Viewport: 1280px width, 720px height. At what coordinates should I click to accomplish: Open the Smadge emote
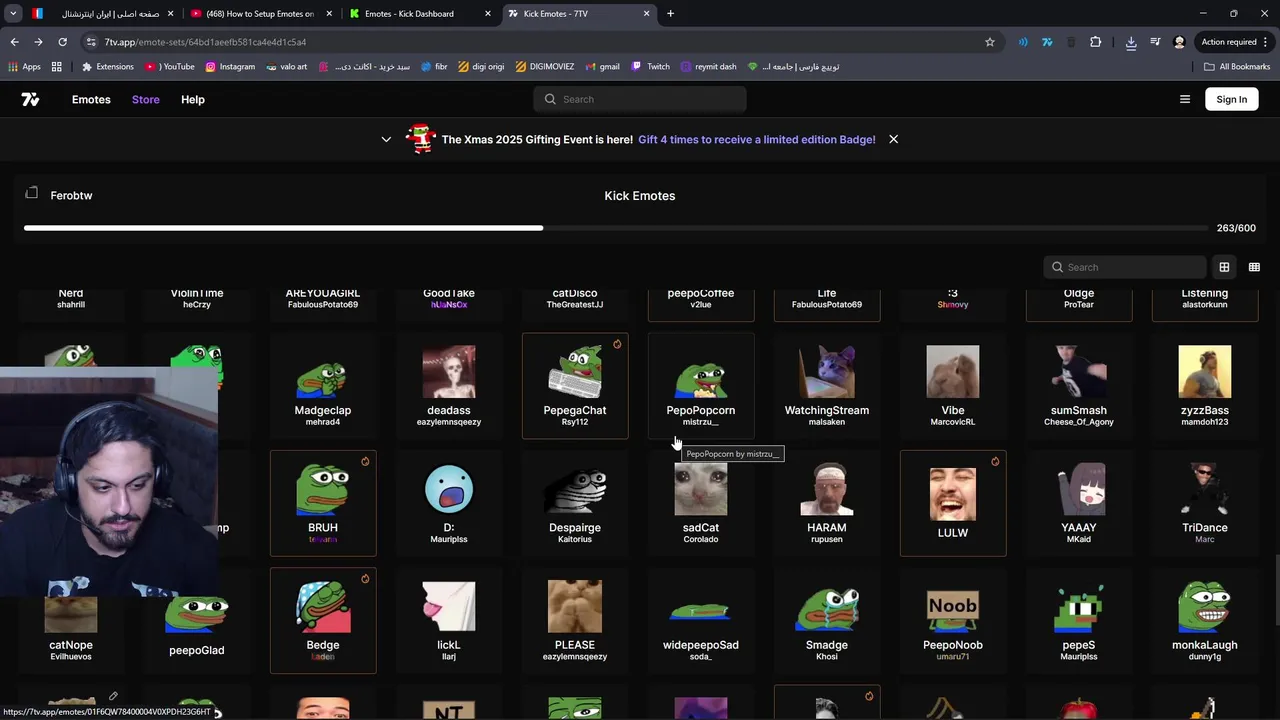coord(827,620)
